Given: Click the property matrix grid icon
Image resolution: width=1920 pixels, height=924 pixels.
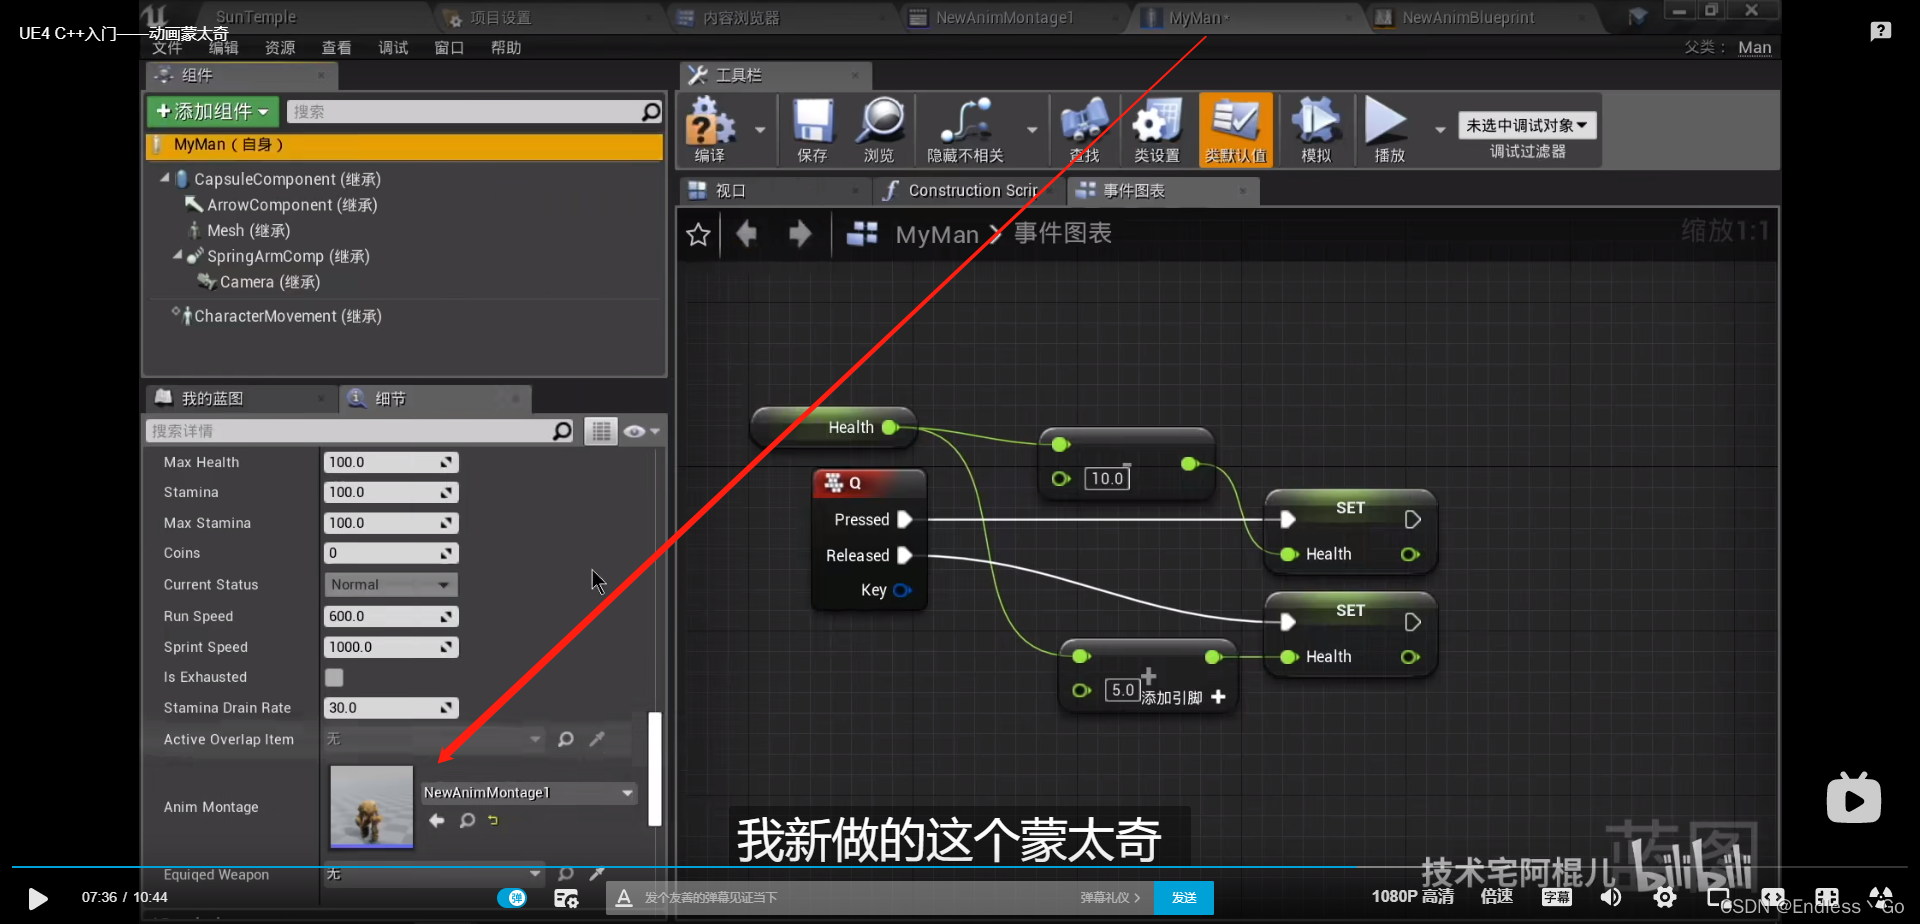Looking at the screenshot, I should pyautogui.click(x=600, y=431).
